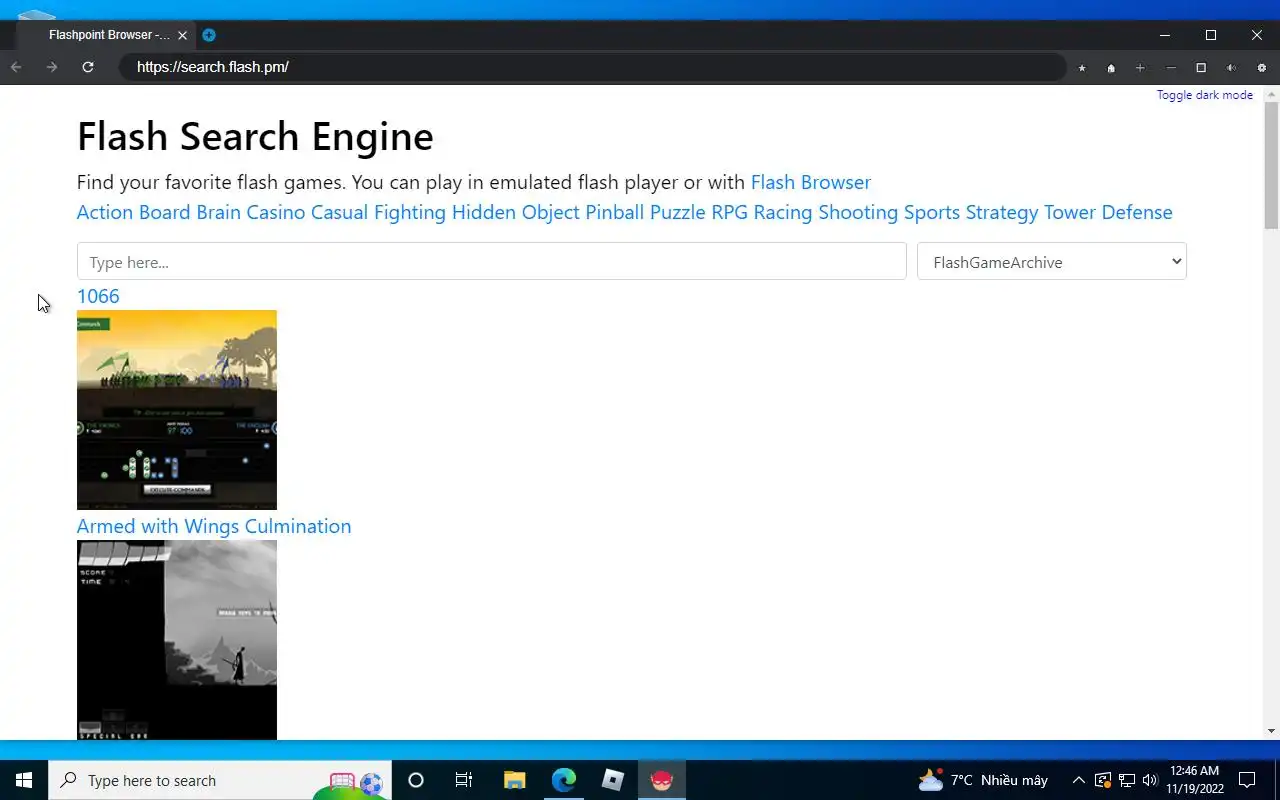Show hidden system tray icons
Image resolution: width=1280 pixels, height=800 pixels.
click(x=1078, y=780)
